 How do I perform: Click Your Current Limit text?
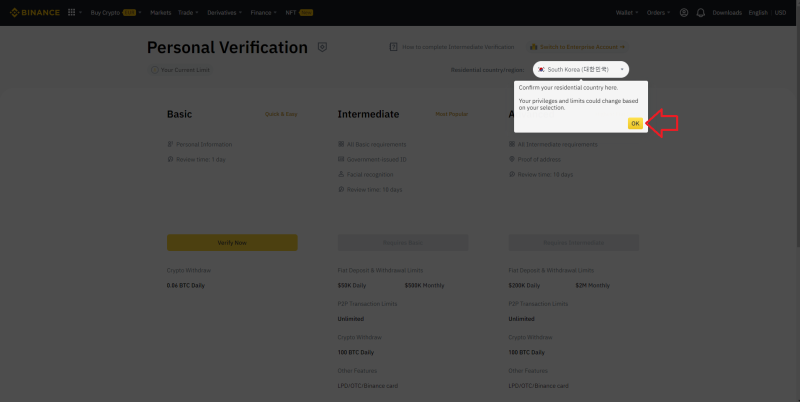[x=185, y=70]
